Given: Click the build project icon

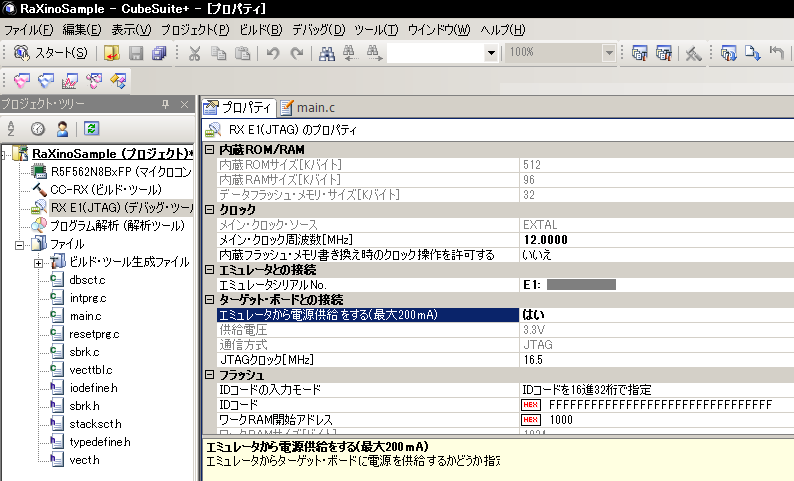Looking at the screenshot, I should pos(640,53).
